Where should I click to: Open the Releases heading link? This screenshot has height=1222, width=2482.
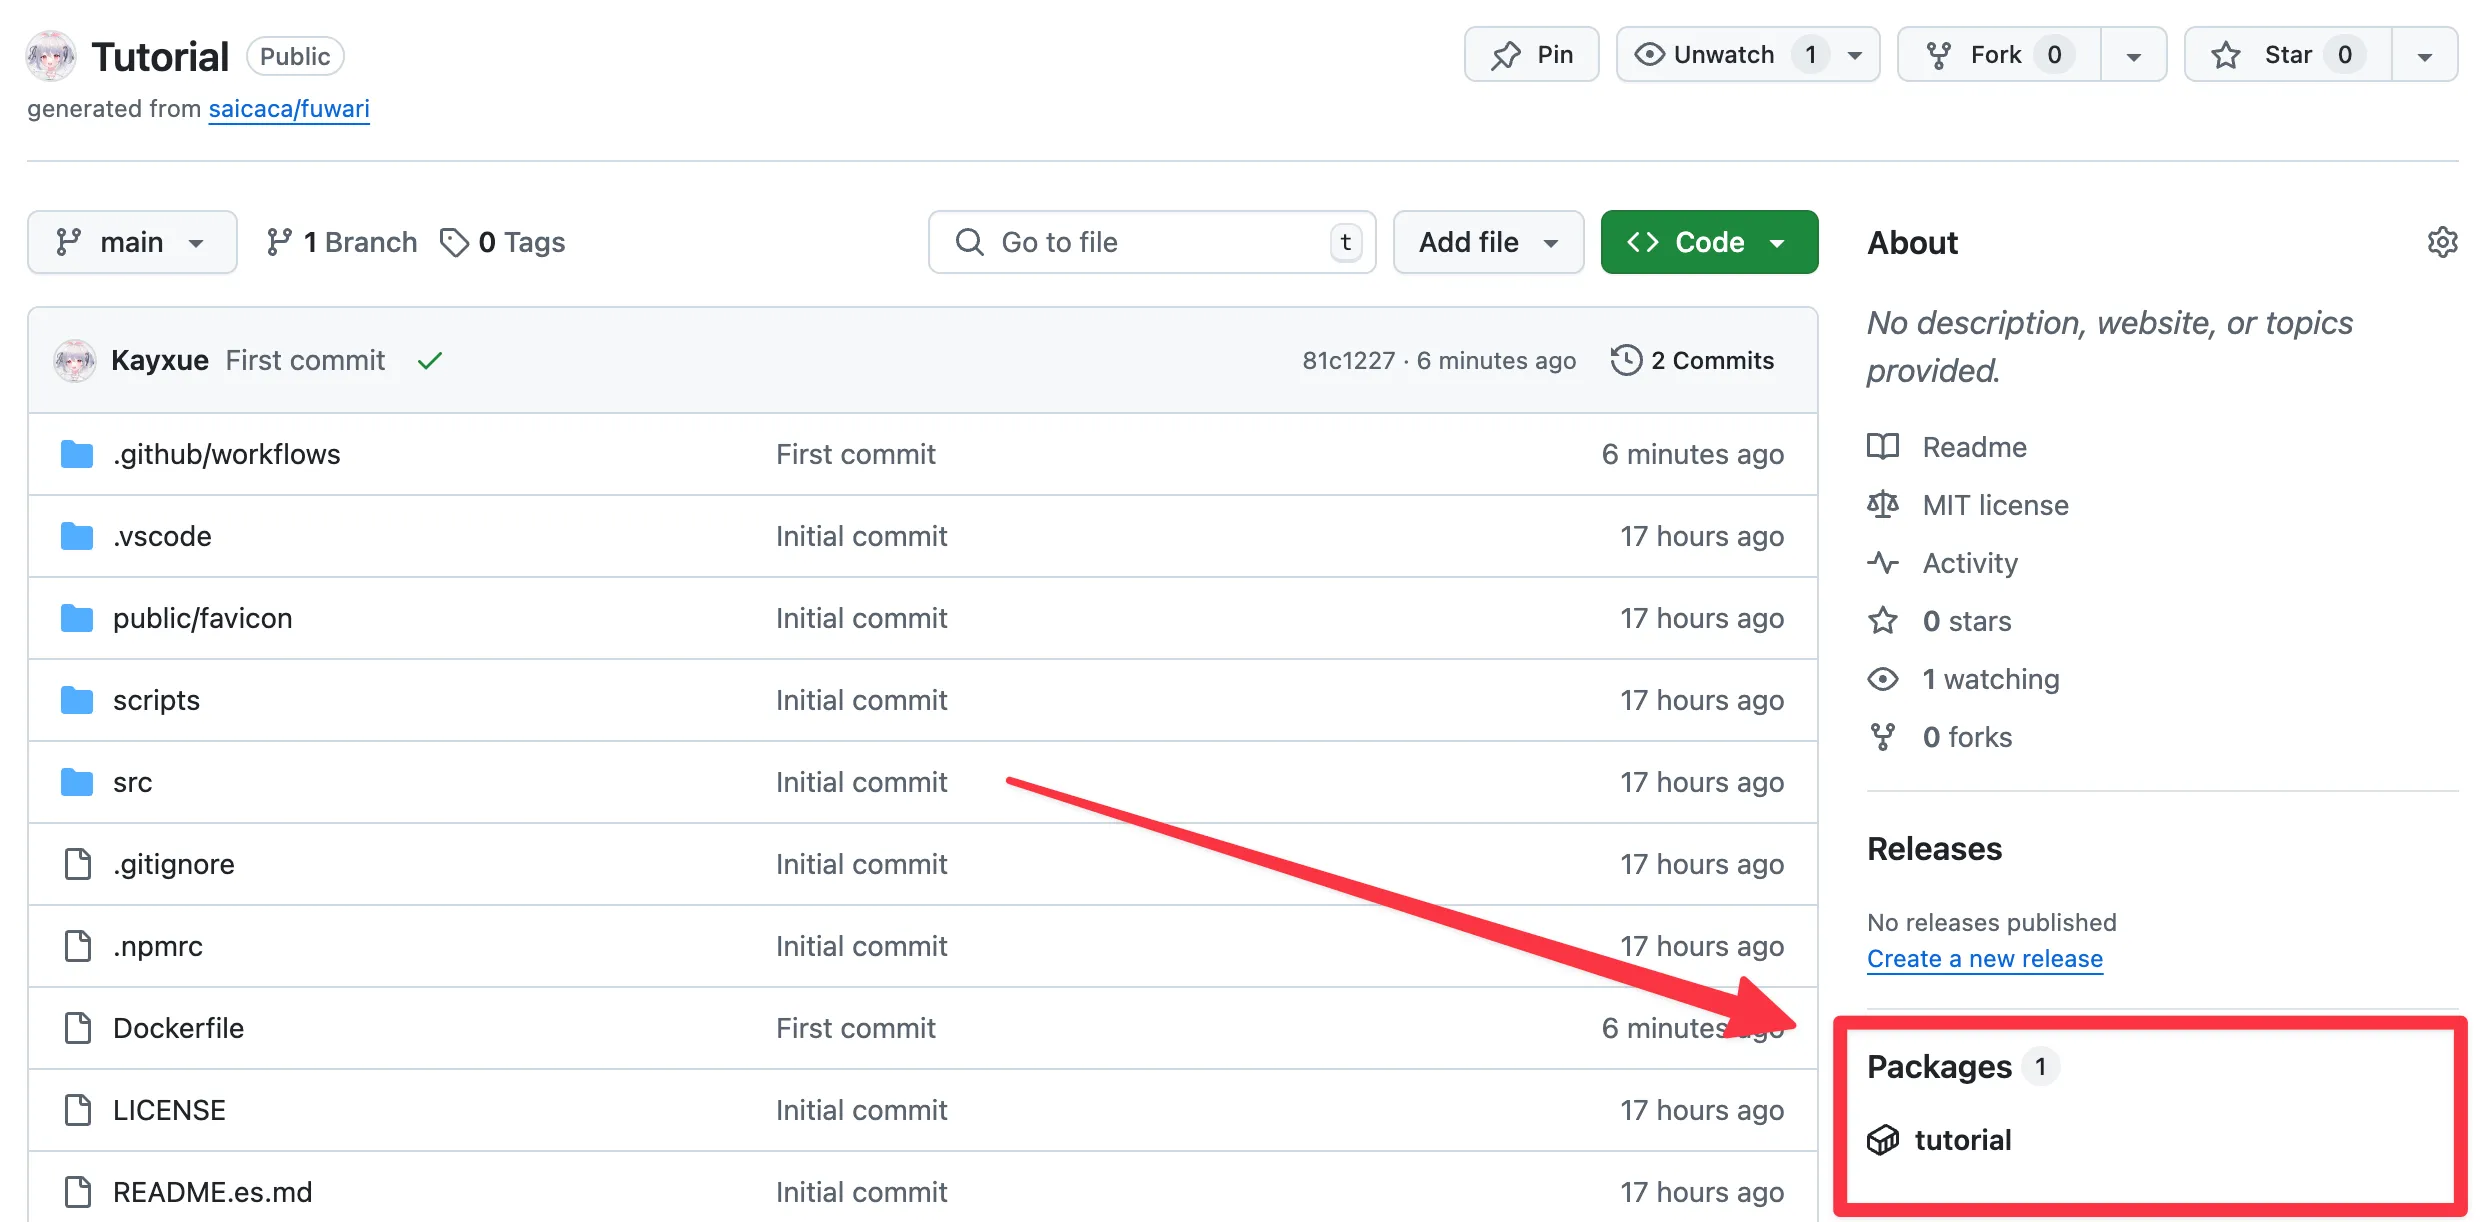[1935, 849]
